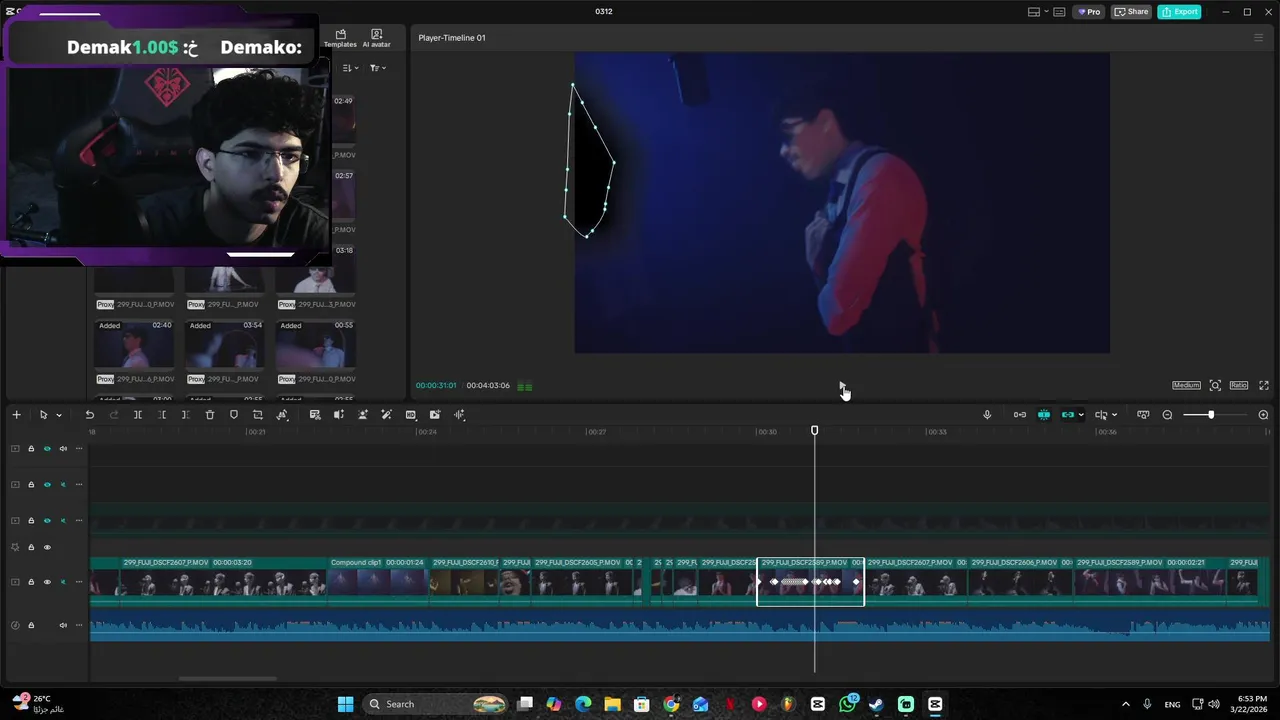This screenshot has height=720, width=1280.
Task: Delete the right side of the clip
Action: coord(186,415)
